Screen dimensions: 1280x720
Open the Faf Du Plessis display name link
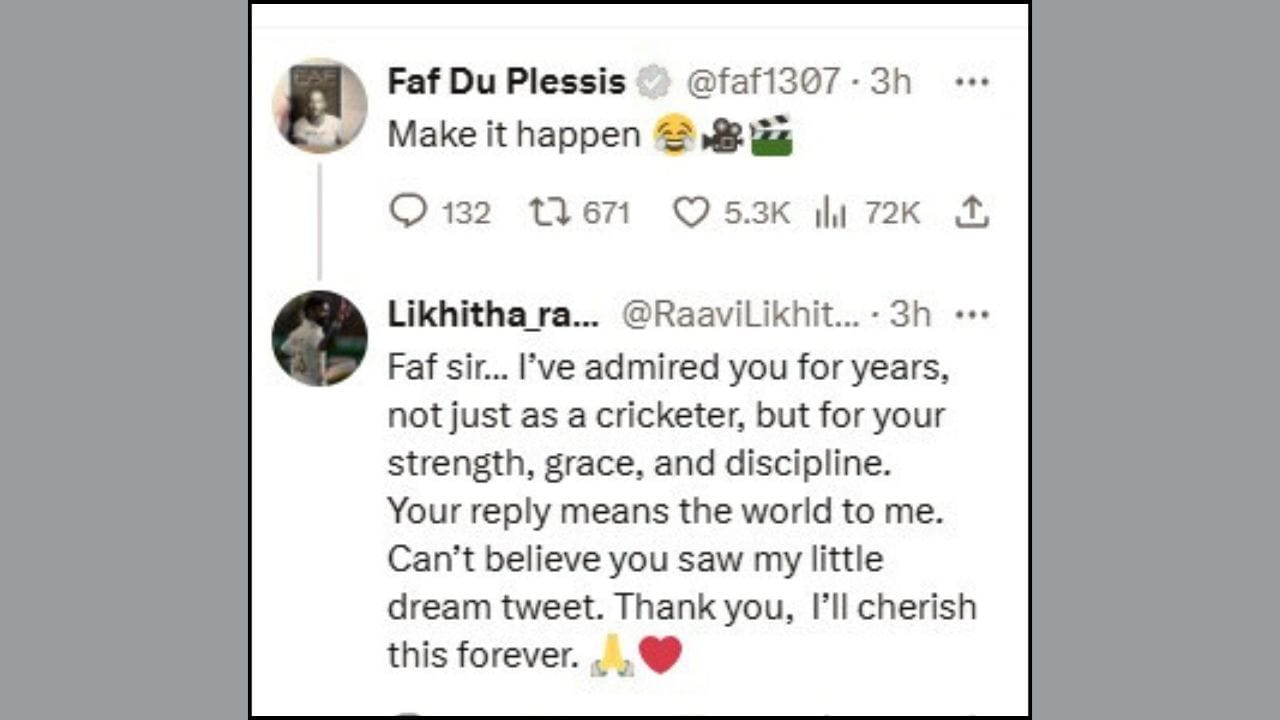click(506, 82)
